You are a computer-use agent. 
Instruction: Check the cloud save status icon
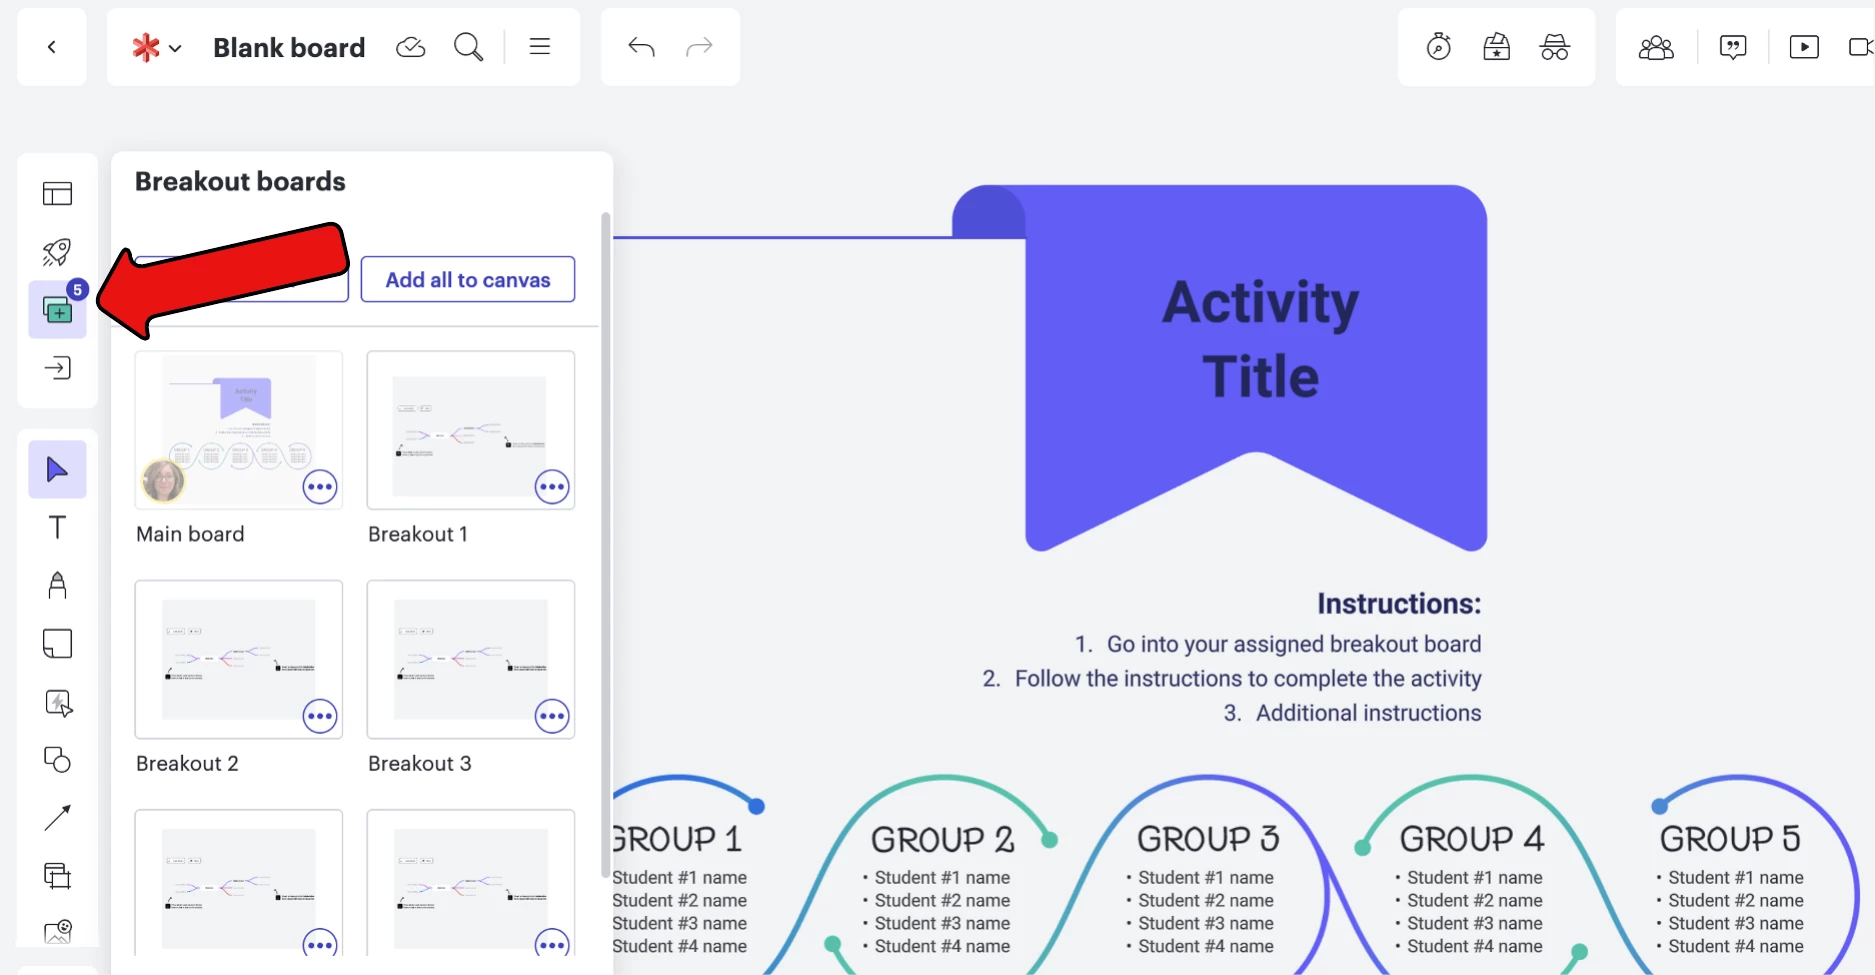click(x=411, y=47)
